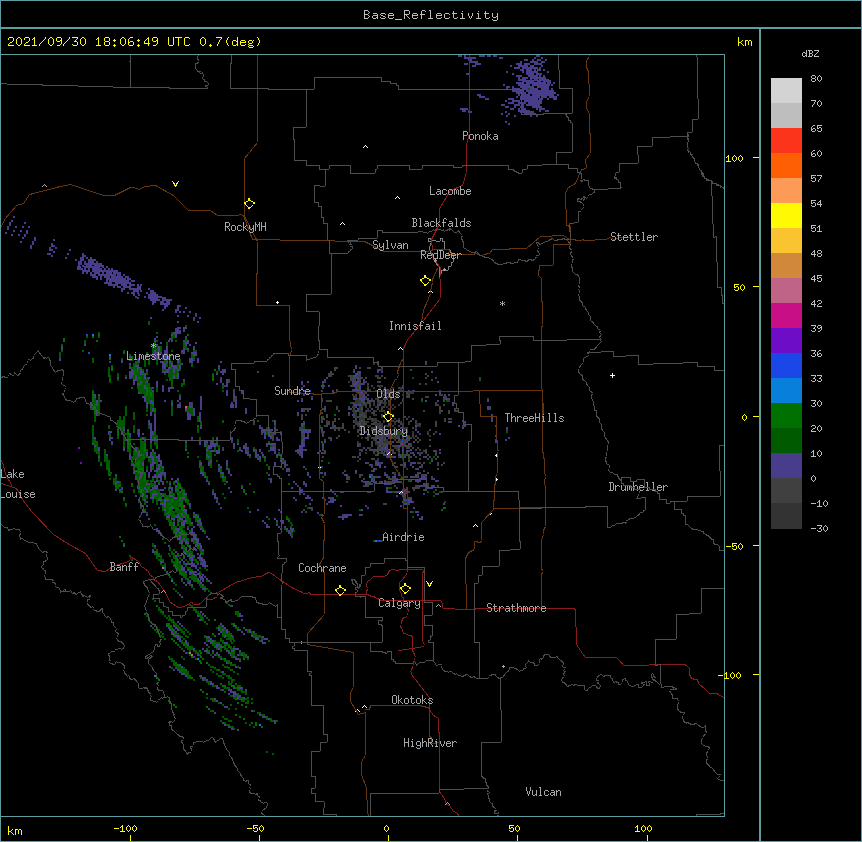Click the Olds town label

388,394
